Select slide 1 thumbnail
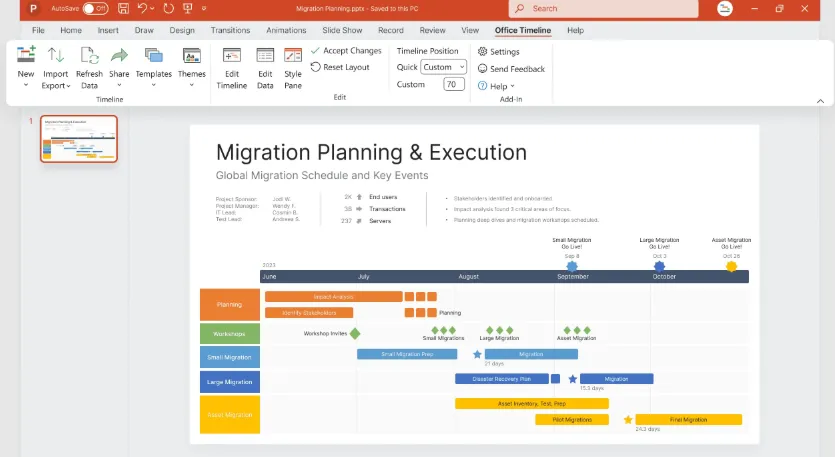835x457 pixels. pos(79,139)
